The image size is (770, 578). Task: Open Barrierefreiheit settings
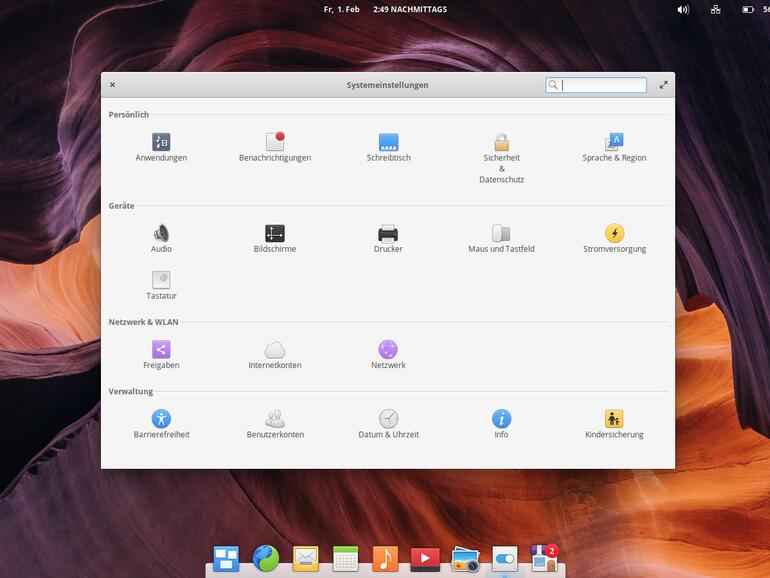coord(161,424)
